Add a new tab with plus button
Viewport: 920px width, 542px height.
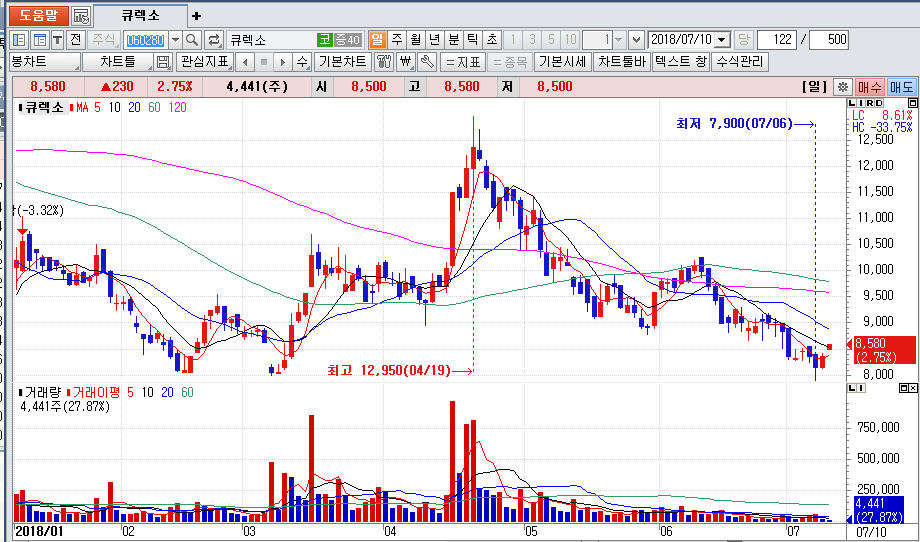pos(196,16)
